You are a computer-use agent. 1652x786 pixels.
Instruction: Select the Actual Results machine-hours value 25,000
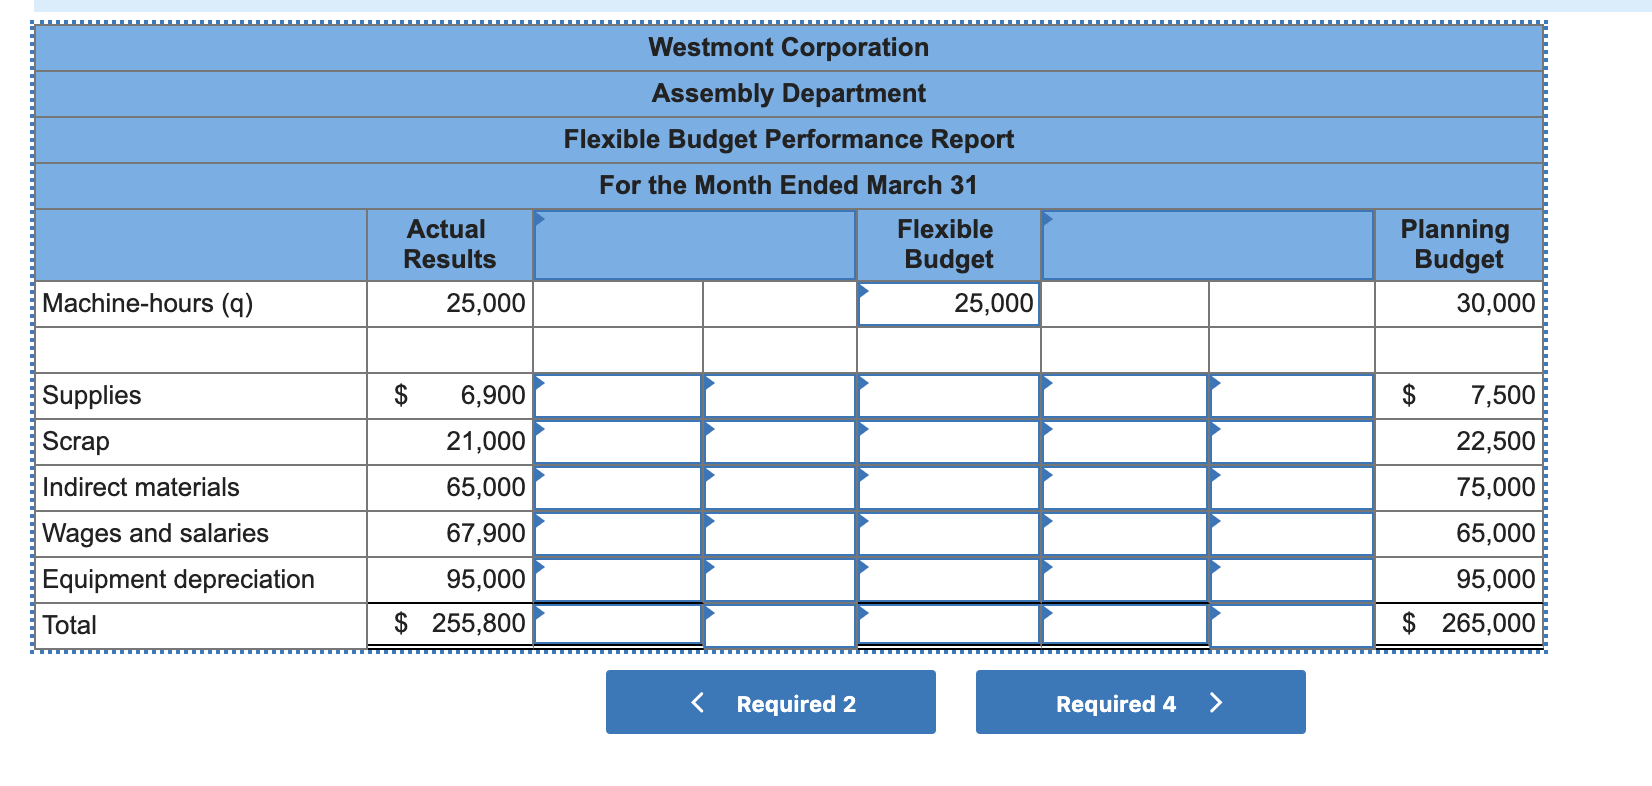click(x=485, y=303)
